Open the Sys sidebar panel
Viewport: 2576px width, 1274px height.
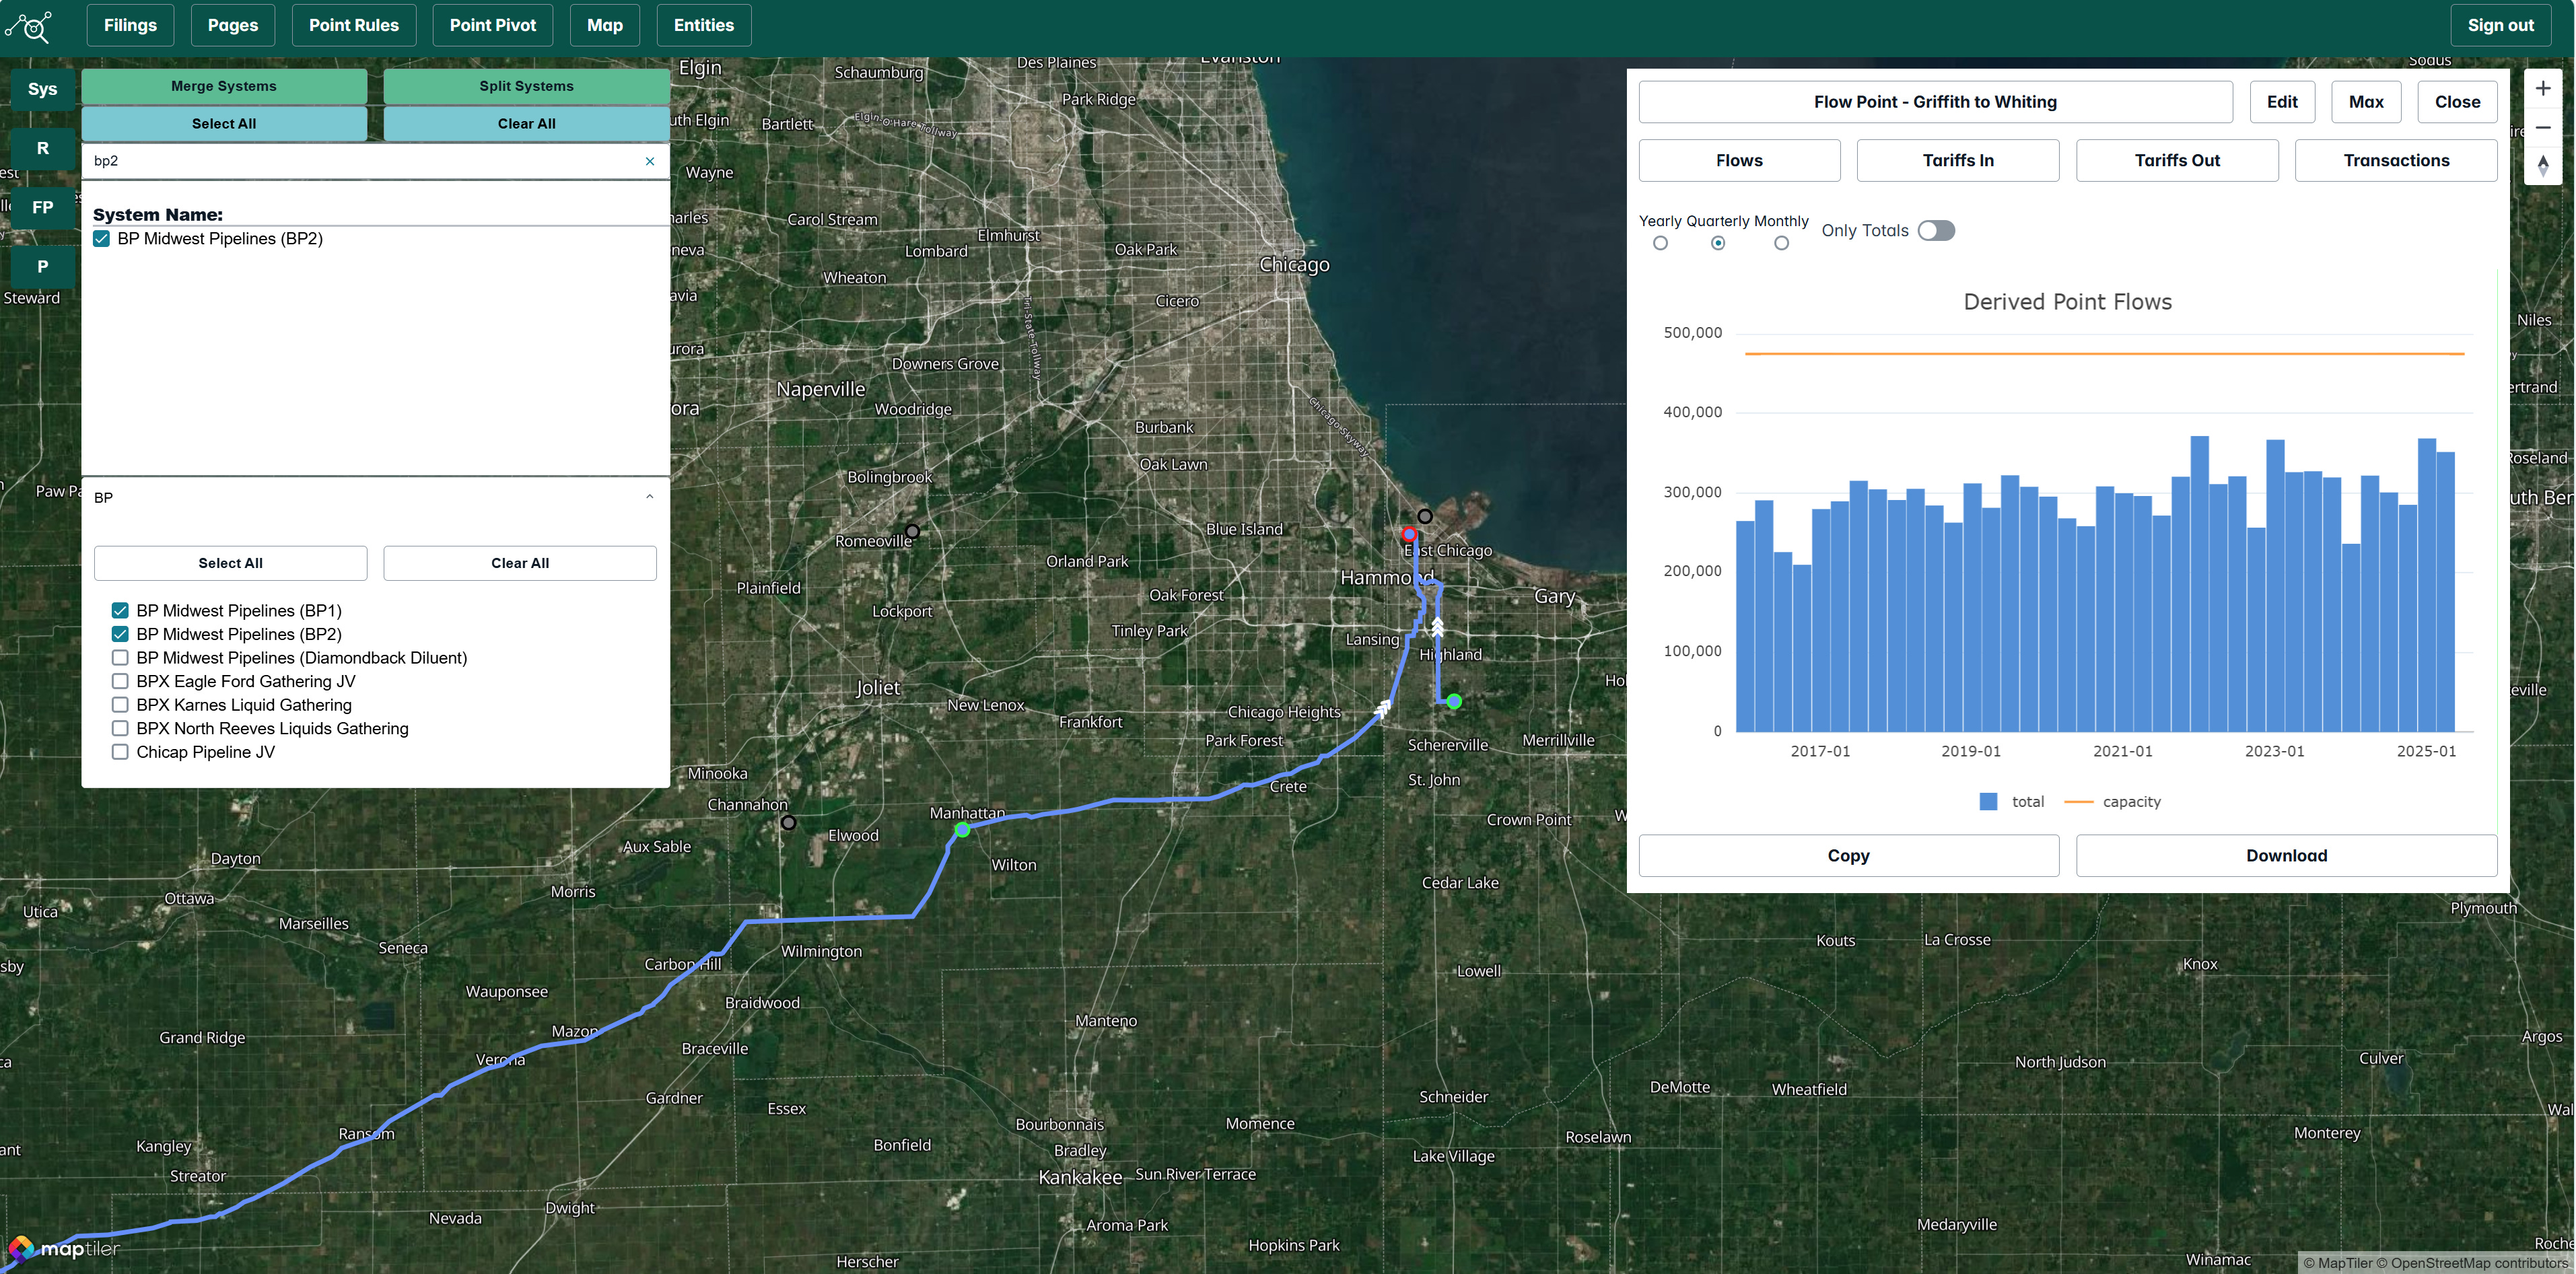coord(42,89)
